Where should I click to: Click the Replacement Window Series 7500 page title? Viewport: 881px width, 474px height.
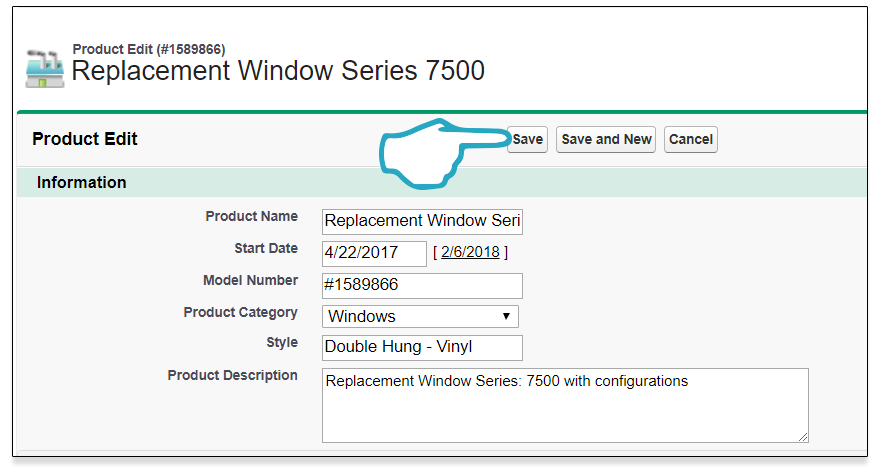click(x=278, y=71)
